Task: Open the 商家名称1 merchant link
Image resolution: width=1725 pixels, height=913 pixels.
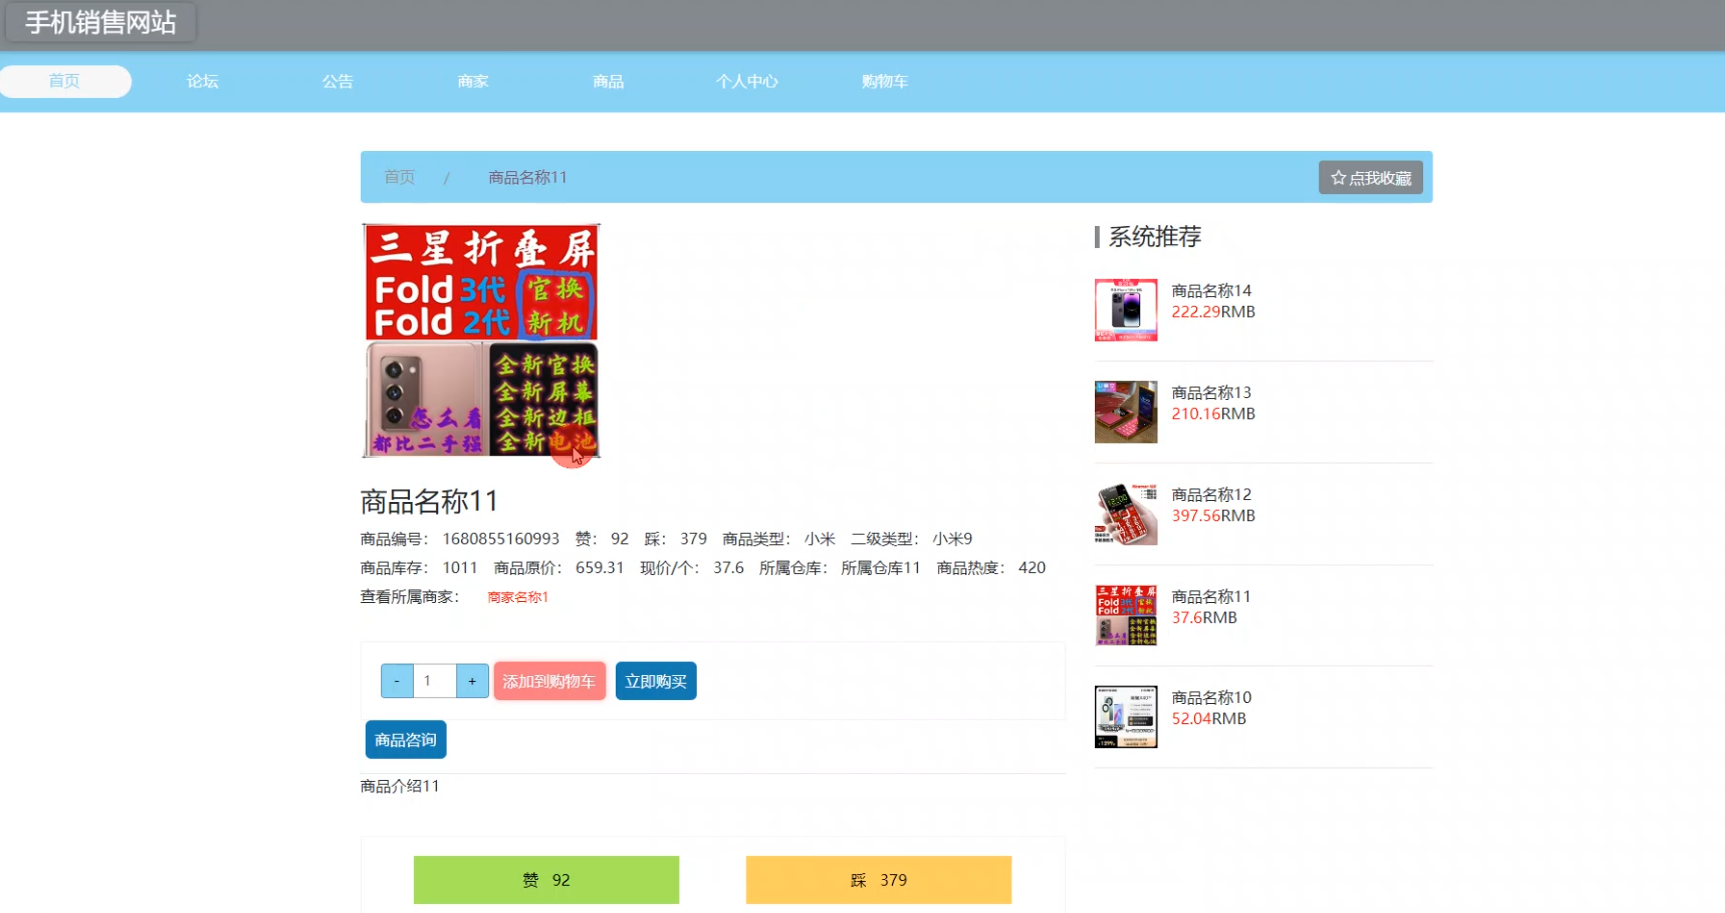Action: 518,597
